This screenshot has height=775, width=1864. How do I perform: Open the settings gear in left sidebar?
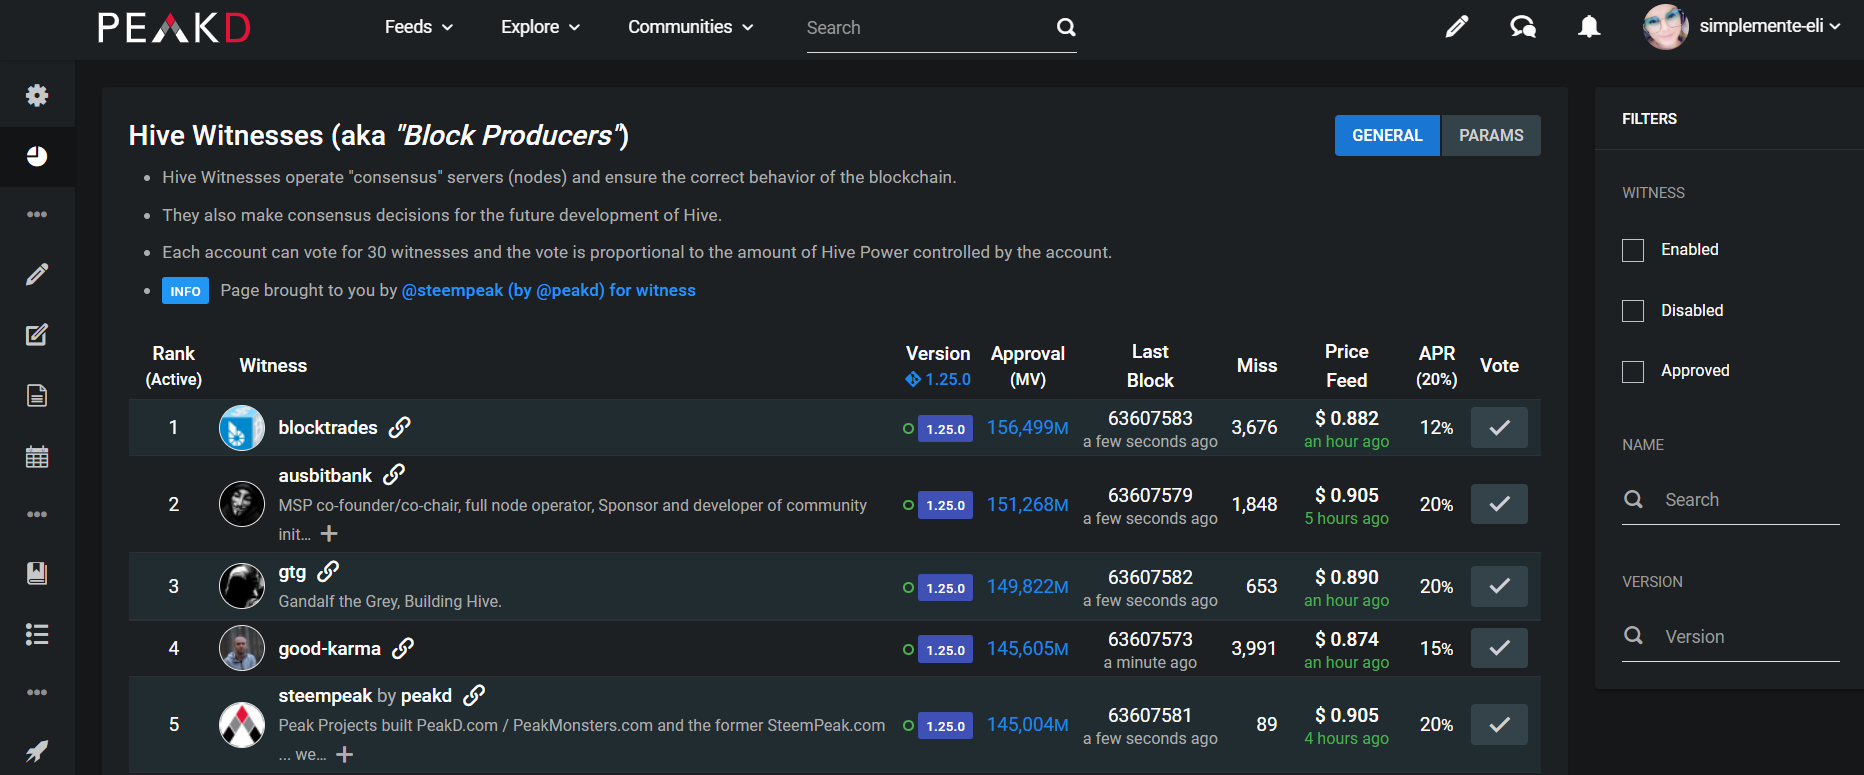(37, 95)
